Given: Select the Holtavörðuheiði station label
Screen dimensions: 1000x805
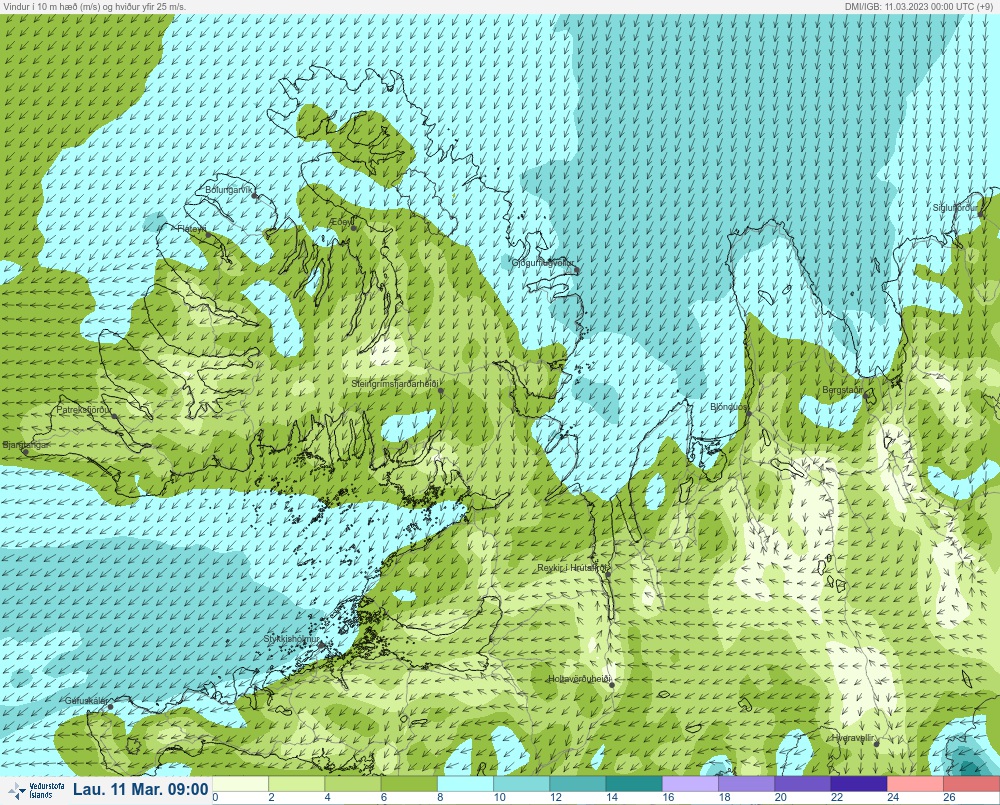Looking at the screenshot, I should (580, 679).
